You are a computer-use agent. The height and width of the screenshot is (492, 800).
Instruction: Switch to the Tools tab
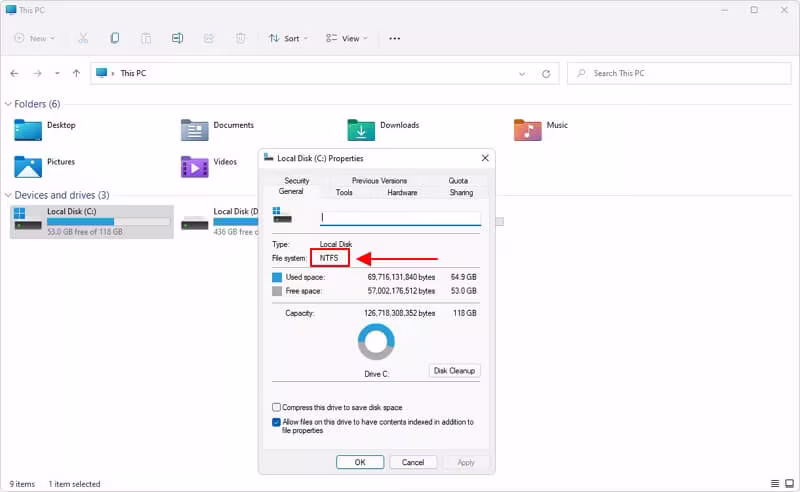[x=344, y=192]
